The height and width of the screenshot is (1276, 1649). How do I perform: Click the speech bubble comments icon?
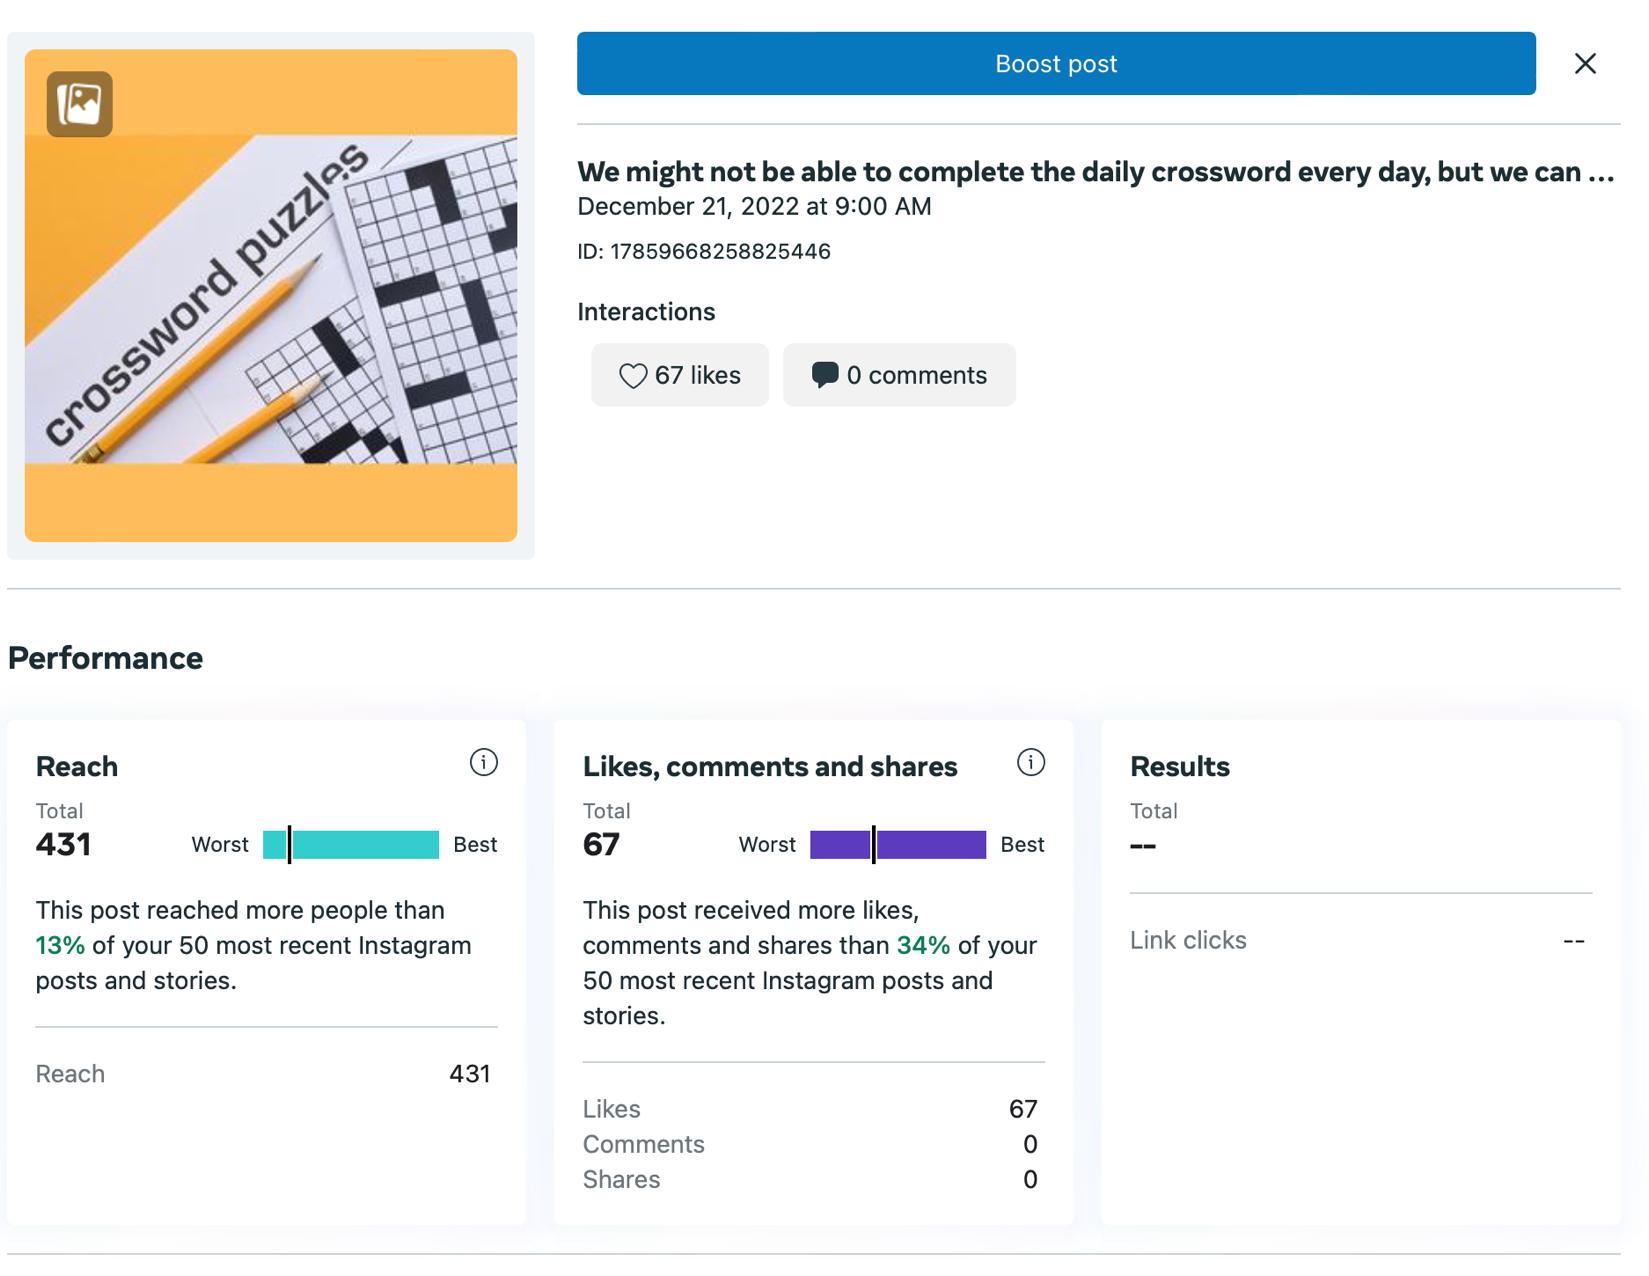coord(825,375)
